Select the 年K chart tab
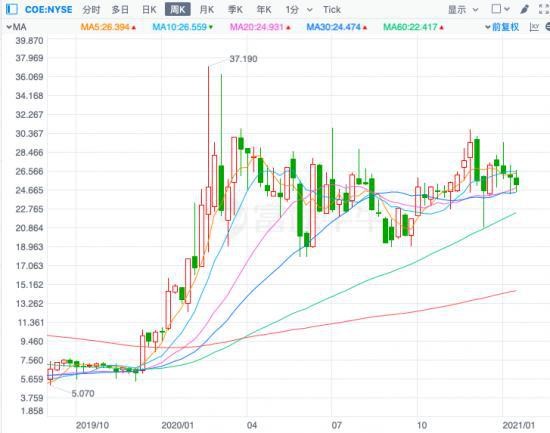The image size is (550, 433). click(x=264, y=10)
